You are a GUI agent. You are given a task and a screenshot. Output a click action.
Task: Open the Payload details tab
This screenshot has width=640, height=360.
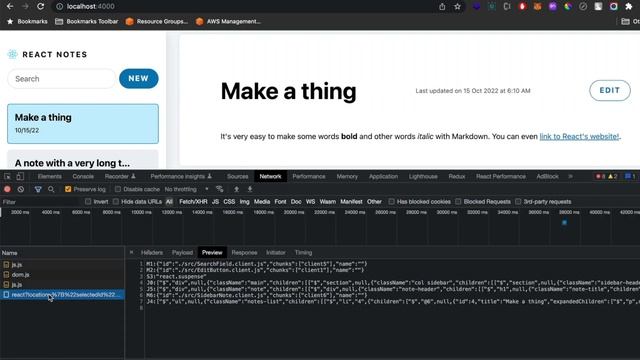pos(182,253)
